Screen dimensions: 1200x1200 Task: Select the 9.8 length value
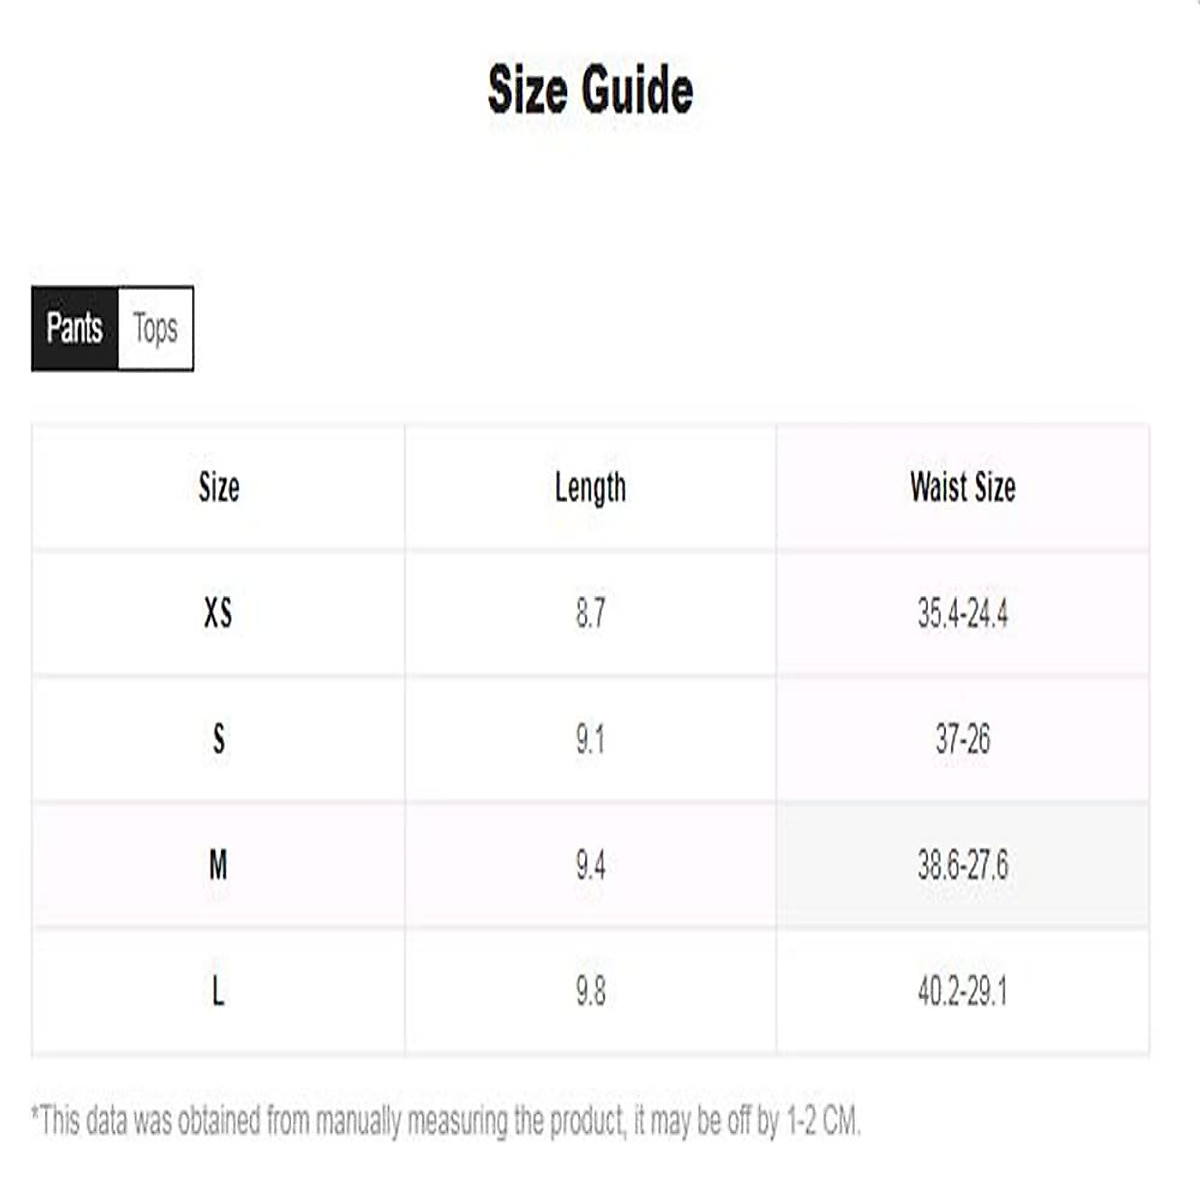(590, 991)
